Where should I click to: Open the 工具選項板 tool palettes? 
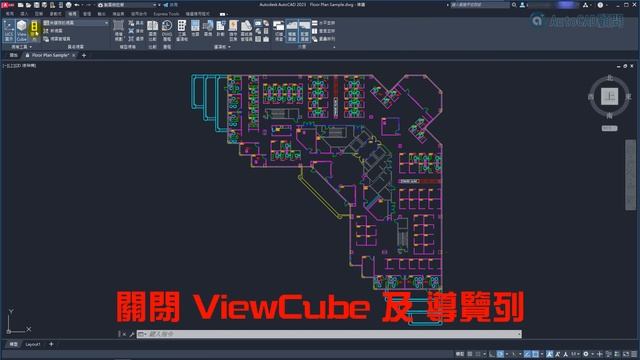click(x=182, y=31)
